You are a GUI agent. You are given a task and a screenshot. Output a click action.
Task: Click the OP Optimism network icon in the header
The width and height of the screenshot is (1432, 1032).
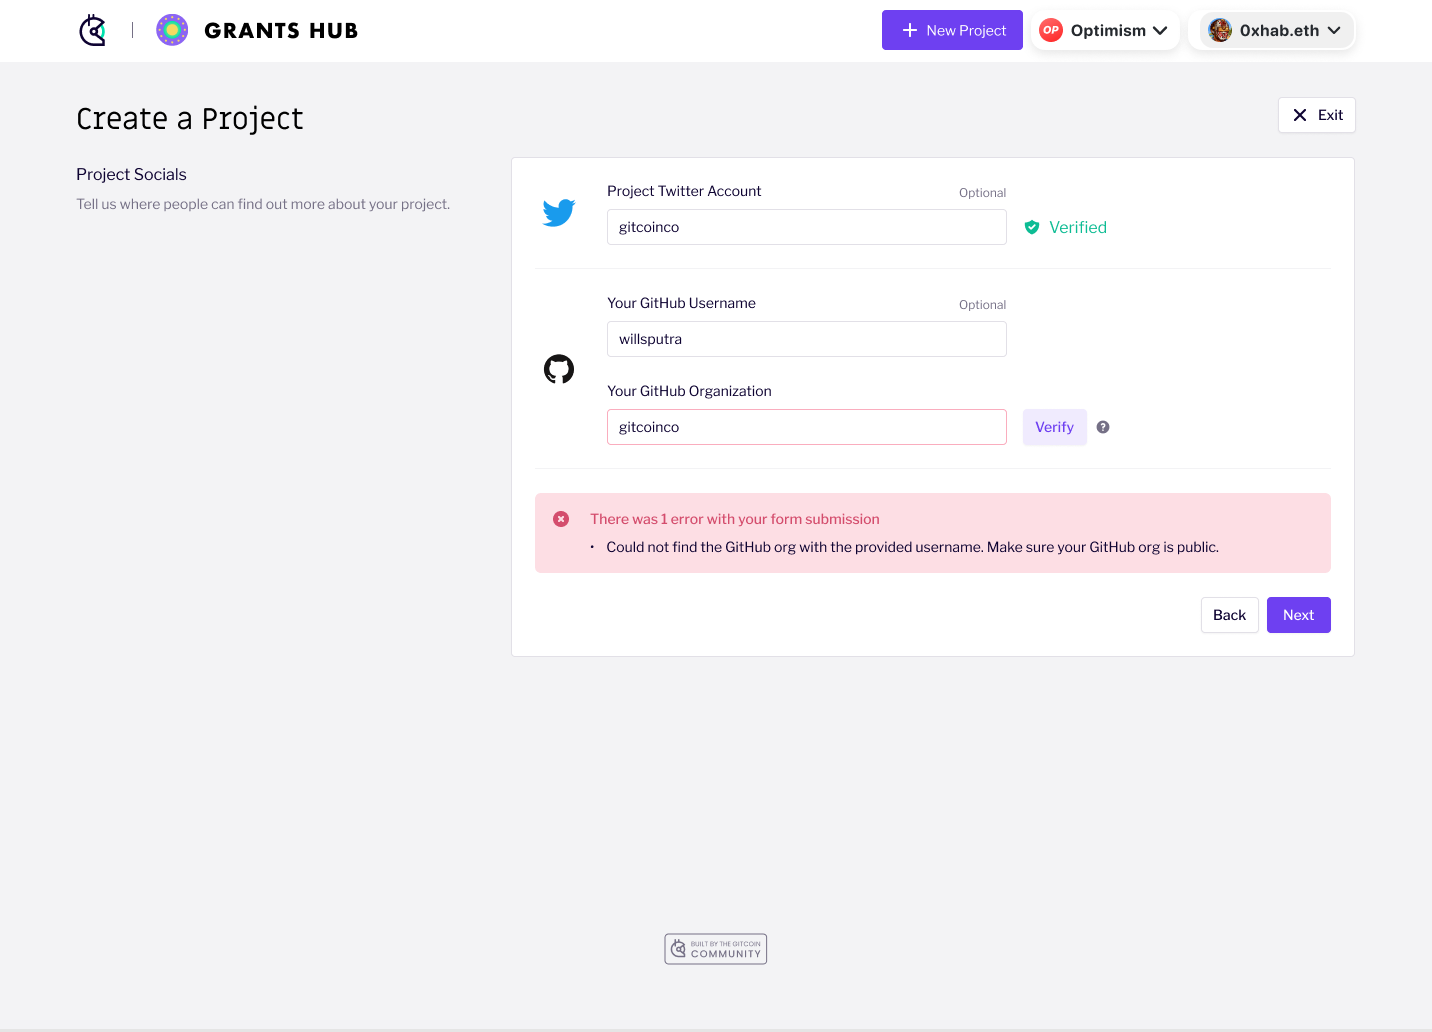[x=1050, y=30]
